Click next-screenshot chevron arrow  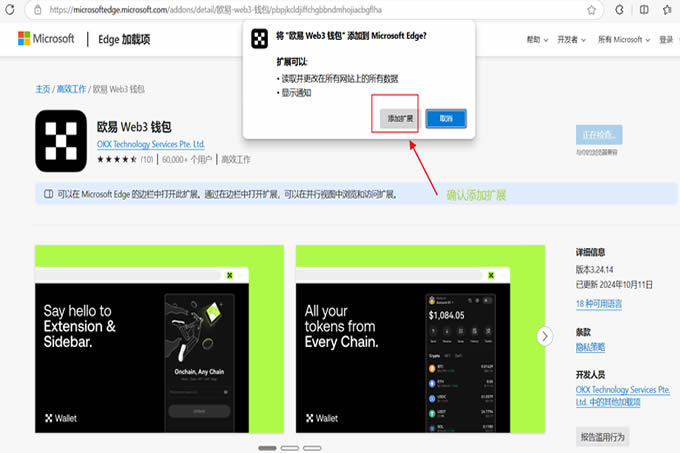545,336
